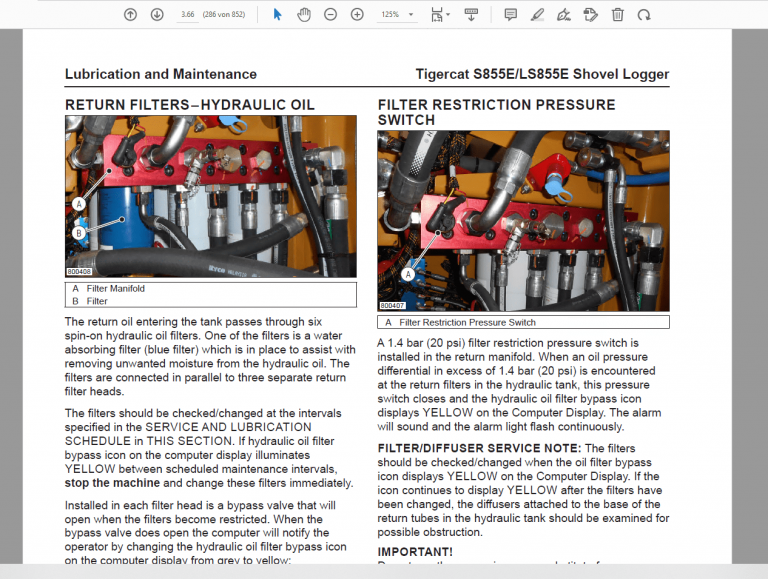Screen dimensions: 768x579
Task: Add a comment note
Action: [510, 15]
